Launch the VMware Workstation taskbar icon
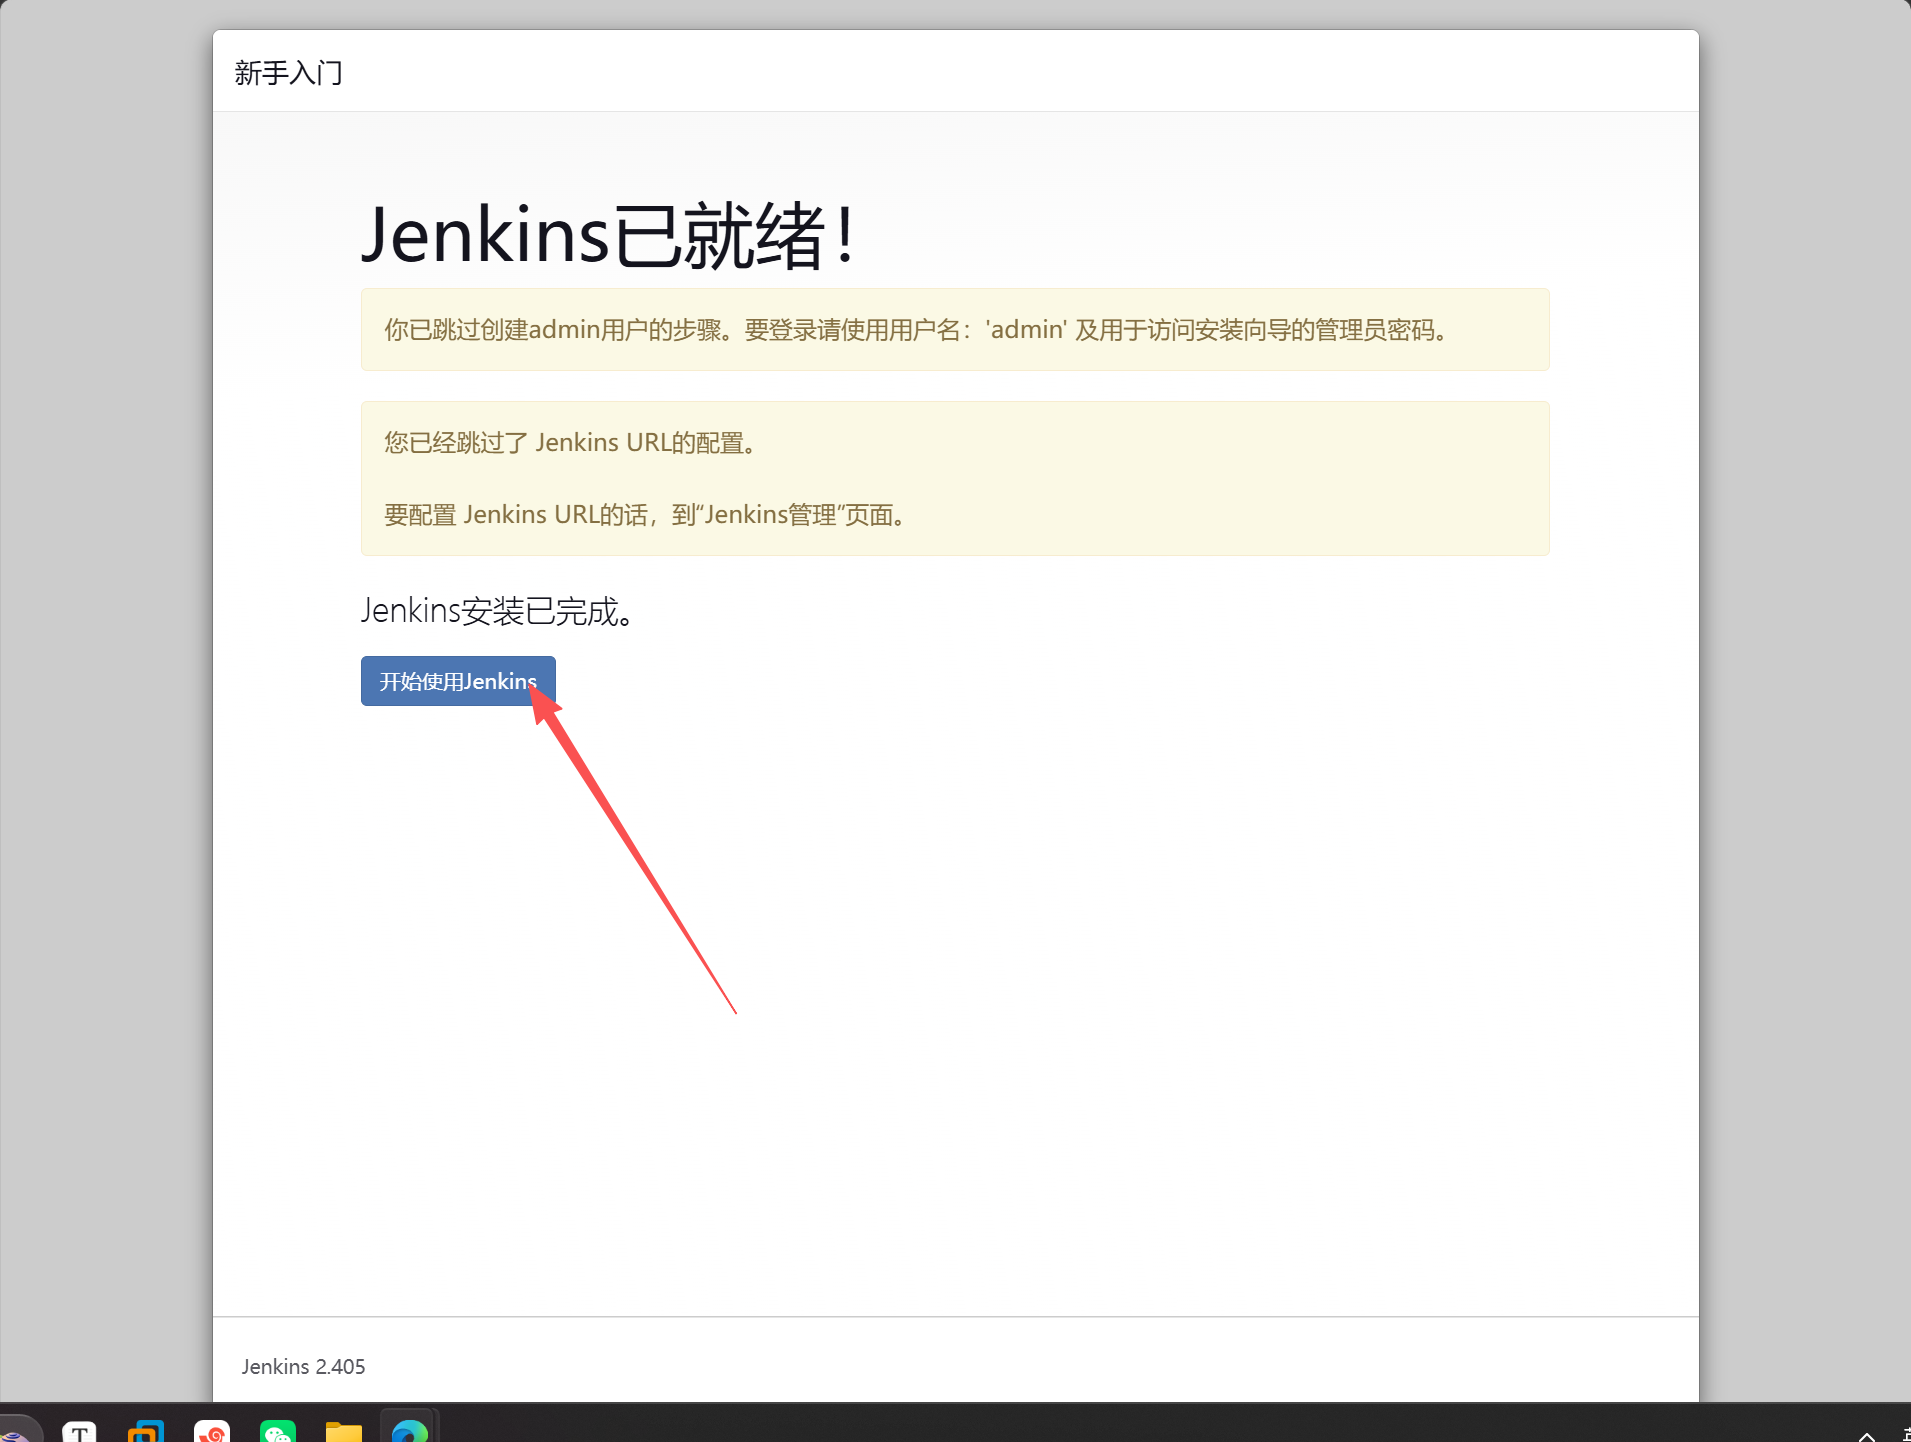The height and width of the screenshot is (1442, 1911). [x=146, y=1431]
